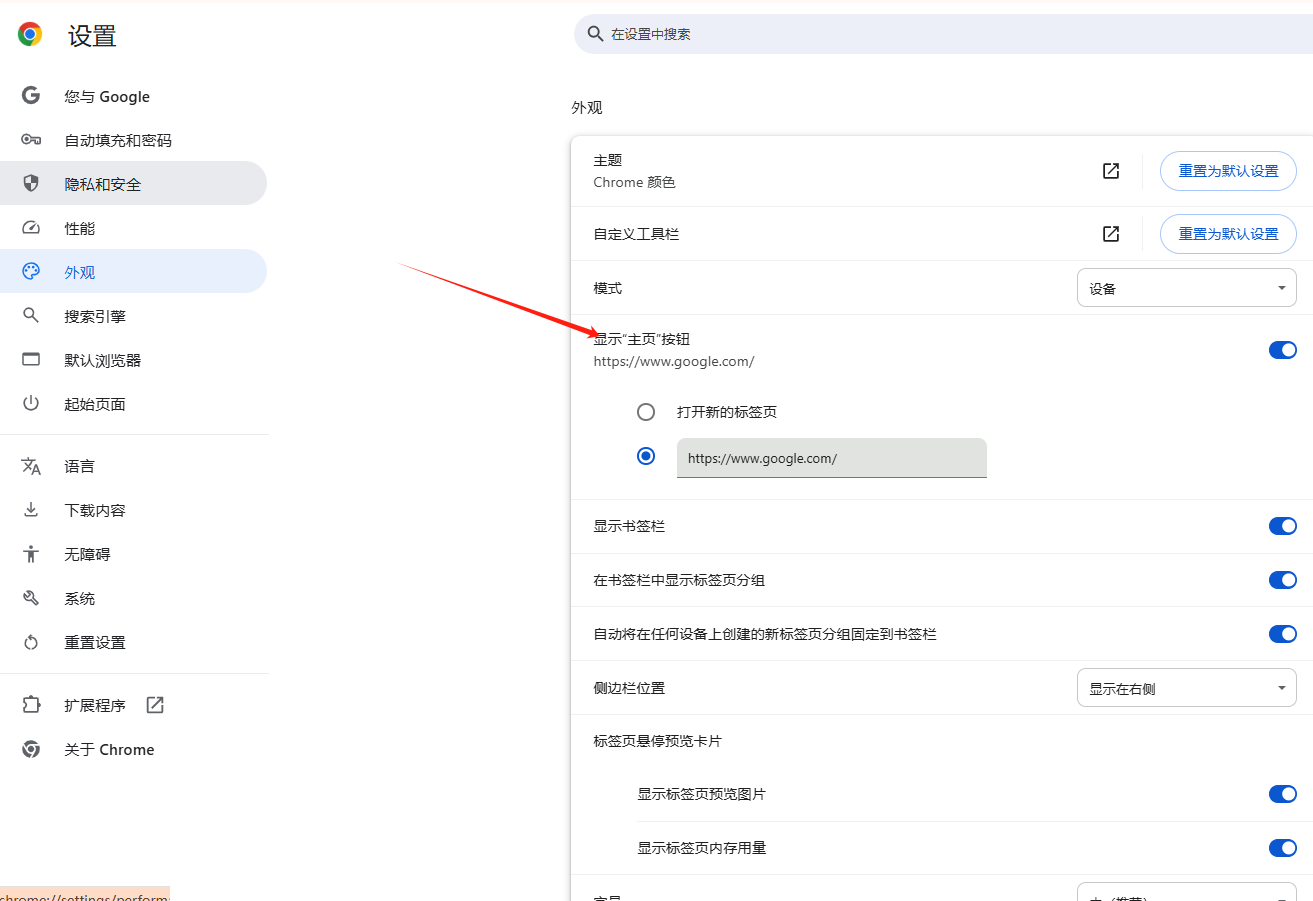Click the accessibility icon for 无障碍
Image resolution: width=1313 pixels, height=901 pixels.
[x=31, y=554]
